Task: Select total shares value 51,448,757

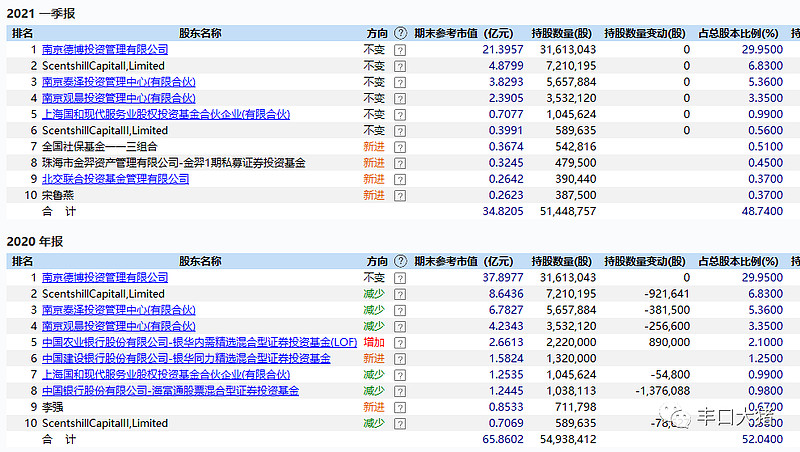Action: click(568, 211)
